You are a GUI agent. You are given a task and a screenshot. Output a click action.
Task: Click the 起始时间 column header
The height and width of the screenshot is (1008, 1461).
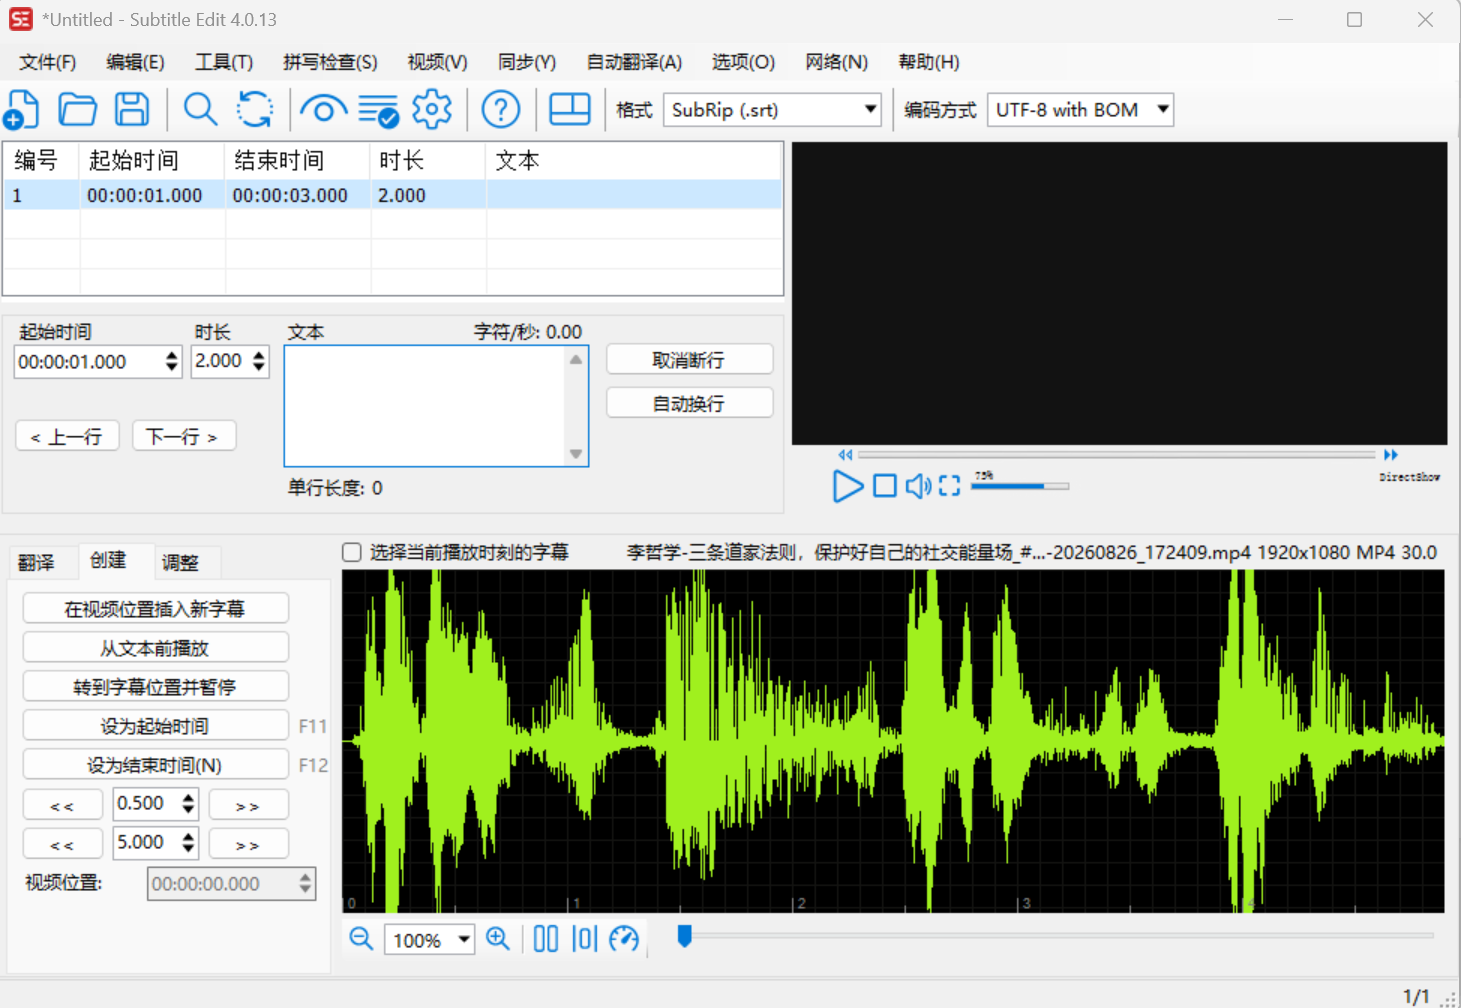152,161
